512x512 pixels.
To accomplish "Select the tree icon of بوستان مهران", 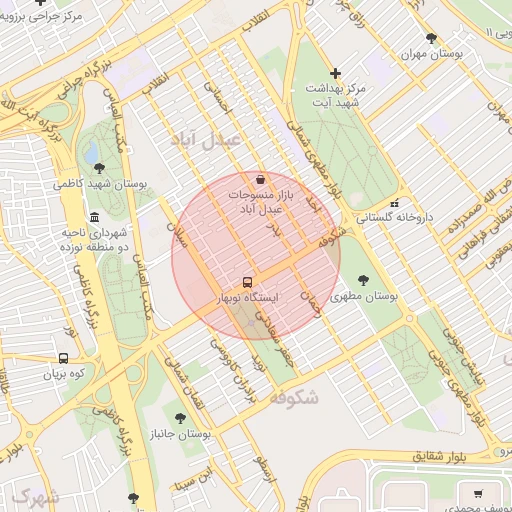I will [431, 39].
